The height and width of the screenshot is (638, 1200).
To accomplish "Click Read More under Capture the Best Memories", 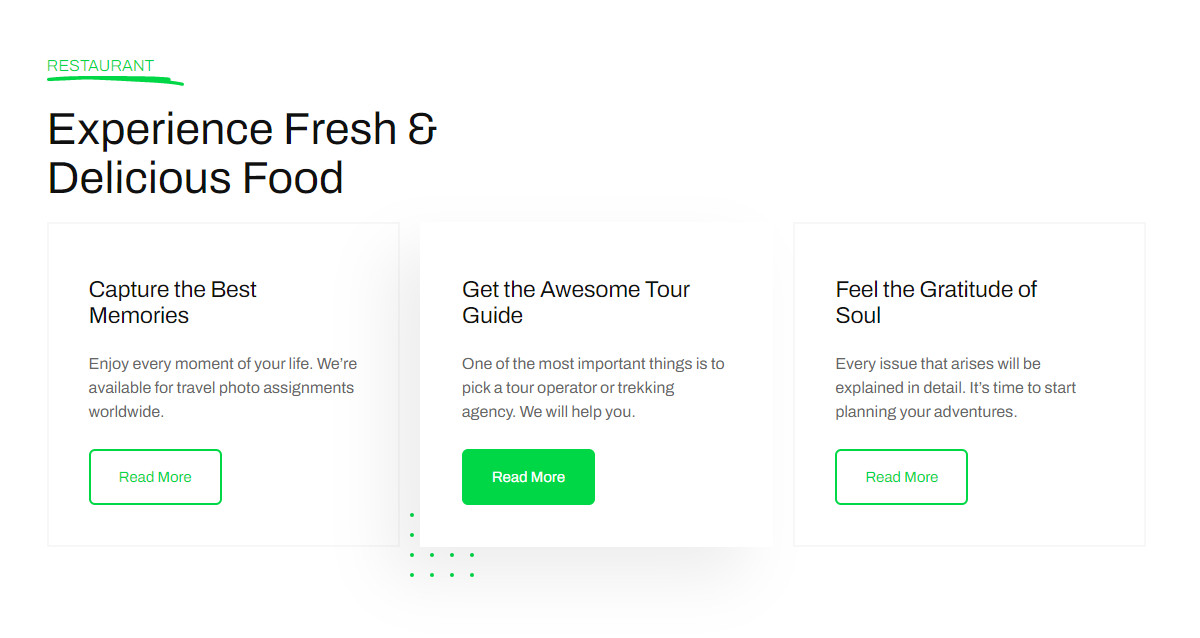I will [155, 477].
